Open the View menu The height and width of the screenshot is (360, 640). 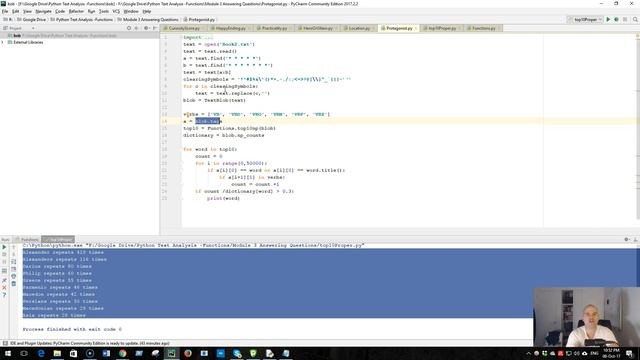coord(27,11)
